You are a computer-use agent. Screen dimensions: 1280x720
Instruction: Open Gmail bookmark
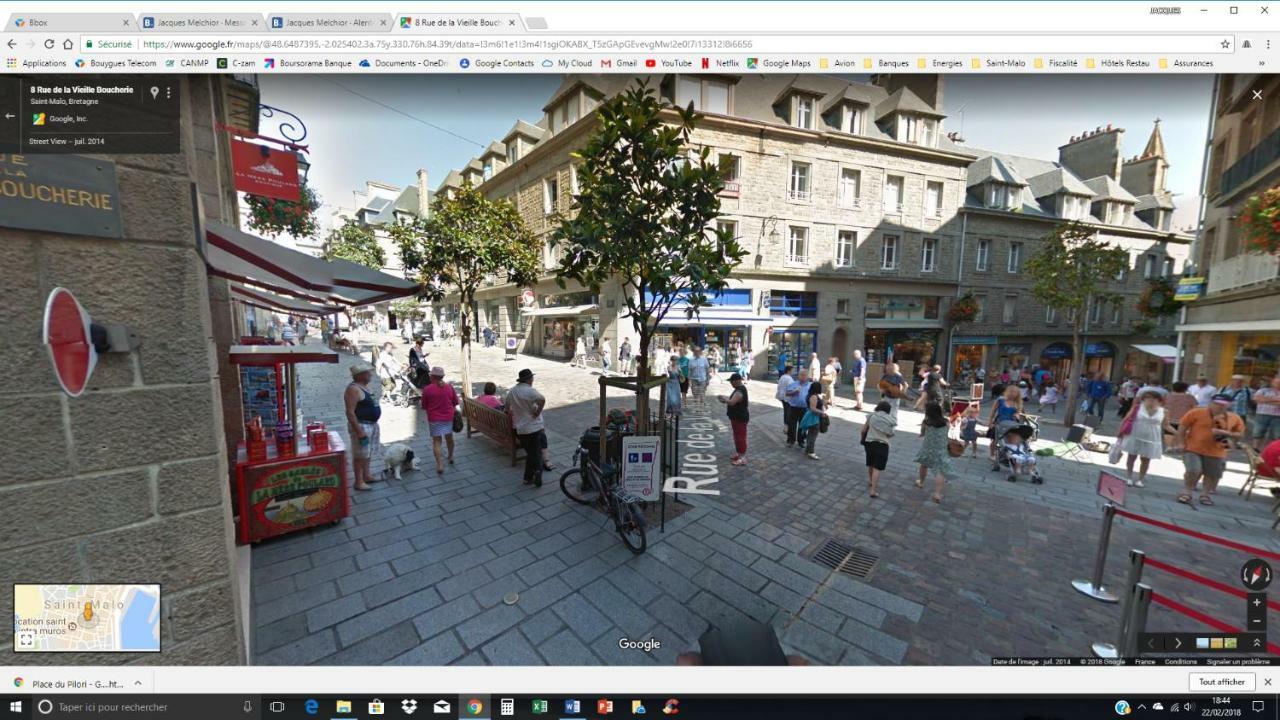click(x=619, y=63)
